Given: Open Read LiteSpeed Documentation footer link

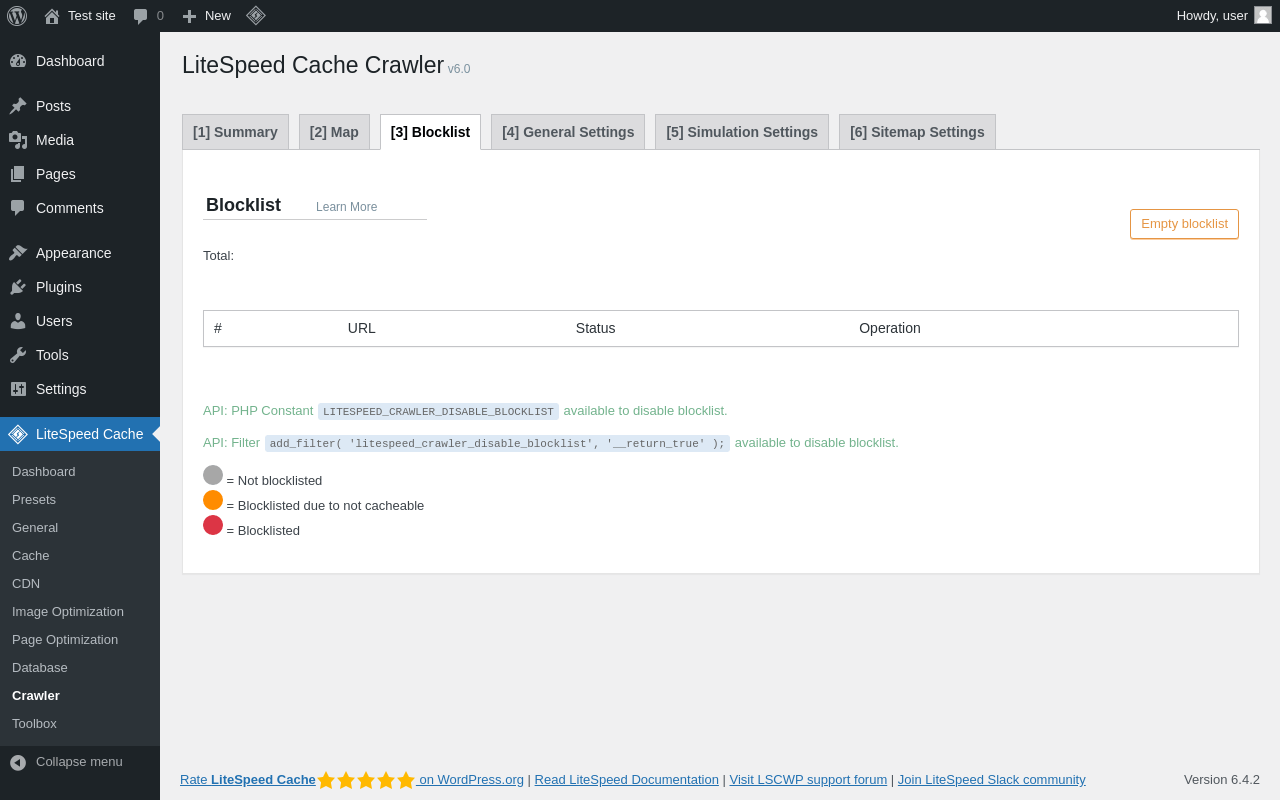Looking at the screenshot, I should tap(626, 779).
